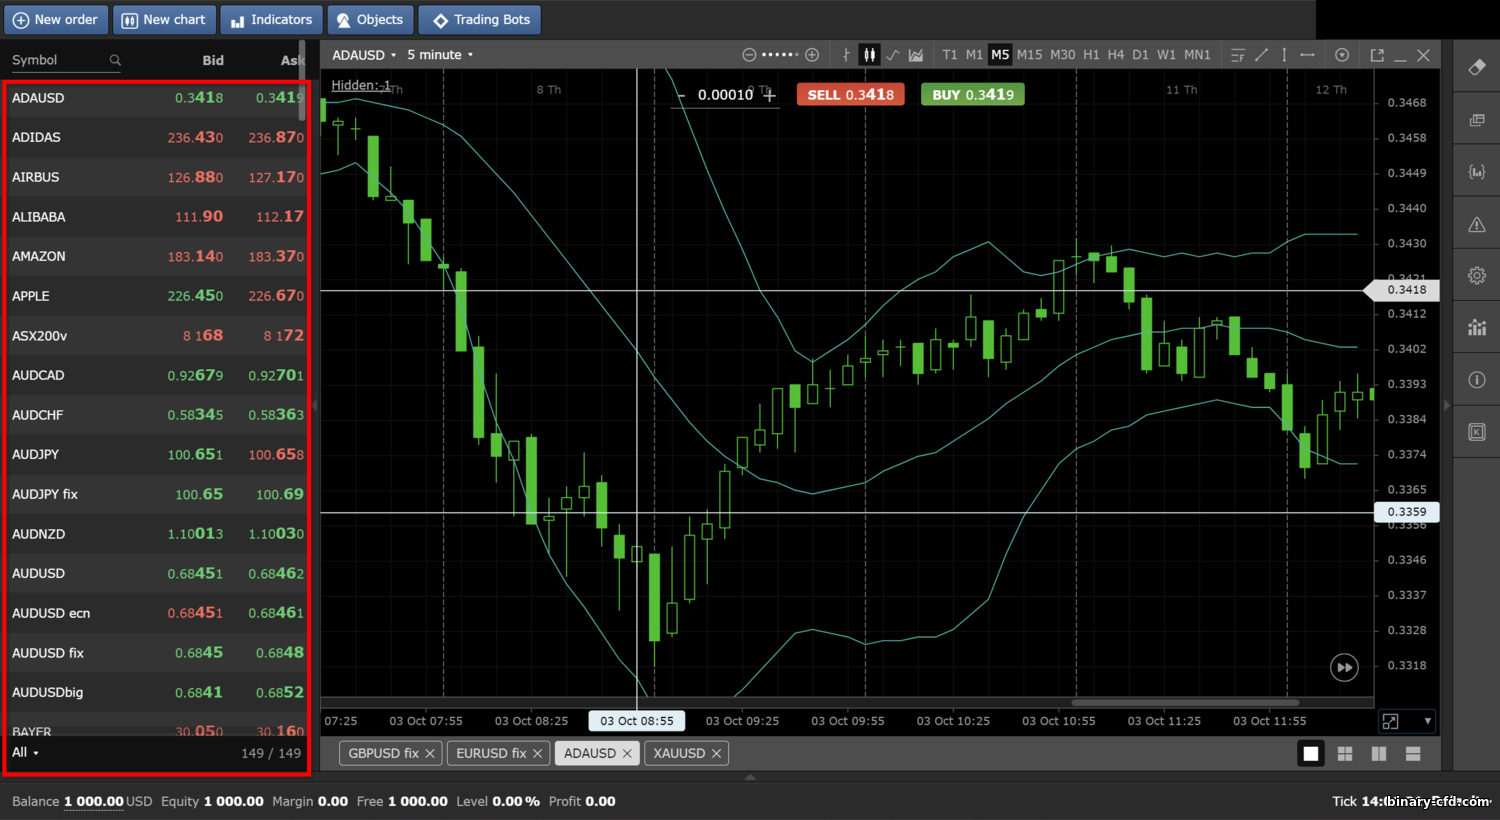Click the New order button

pyautogui.click(x=56, y=20)
